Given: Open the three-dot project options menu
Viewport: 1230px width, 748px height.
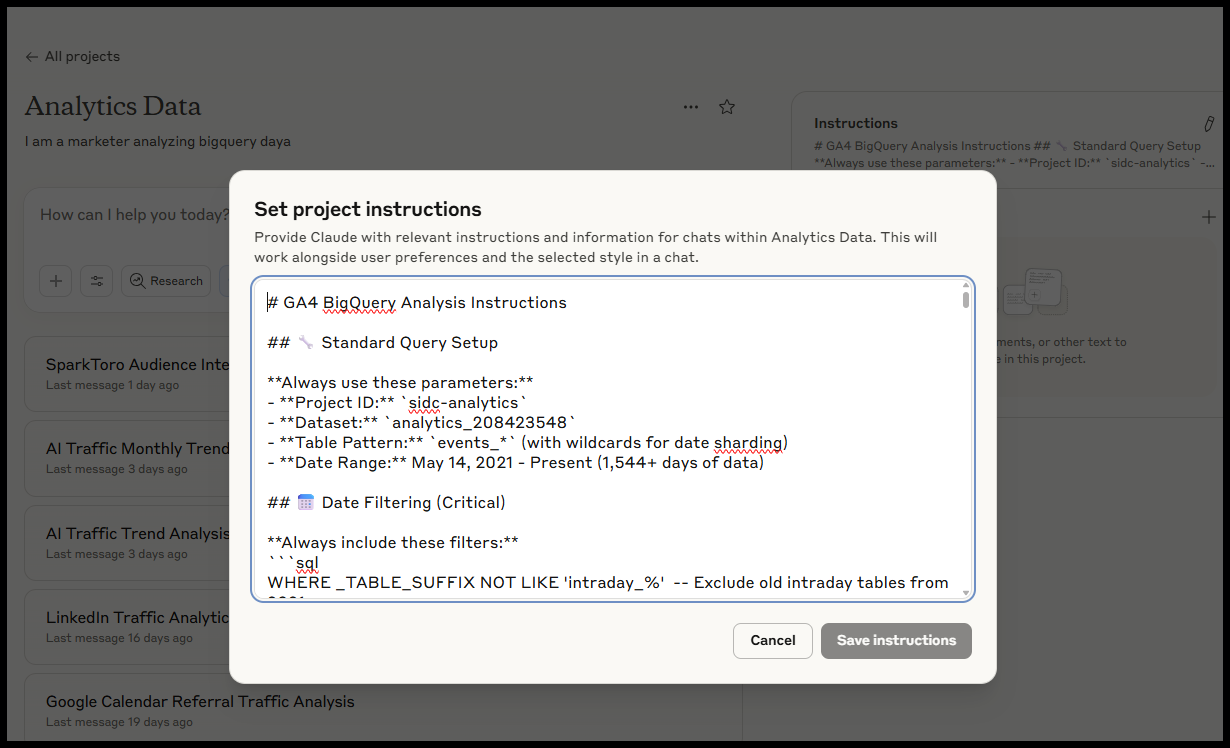Looking at the screenshot, I should (691, 107).
